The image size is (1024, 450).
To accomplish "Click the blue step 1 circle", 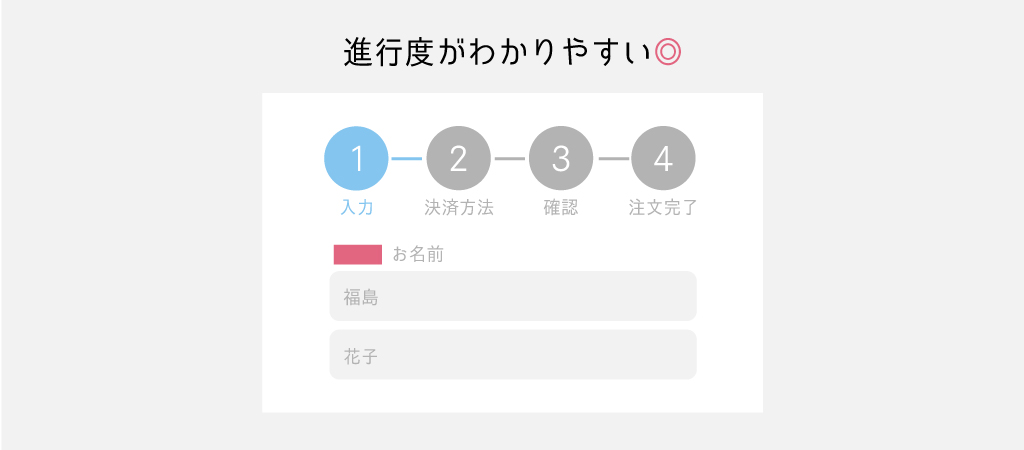I will click(x=356, y=159).
